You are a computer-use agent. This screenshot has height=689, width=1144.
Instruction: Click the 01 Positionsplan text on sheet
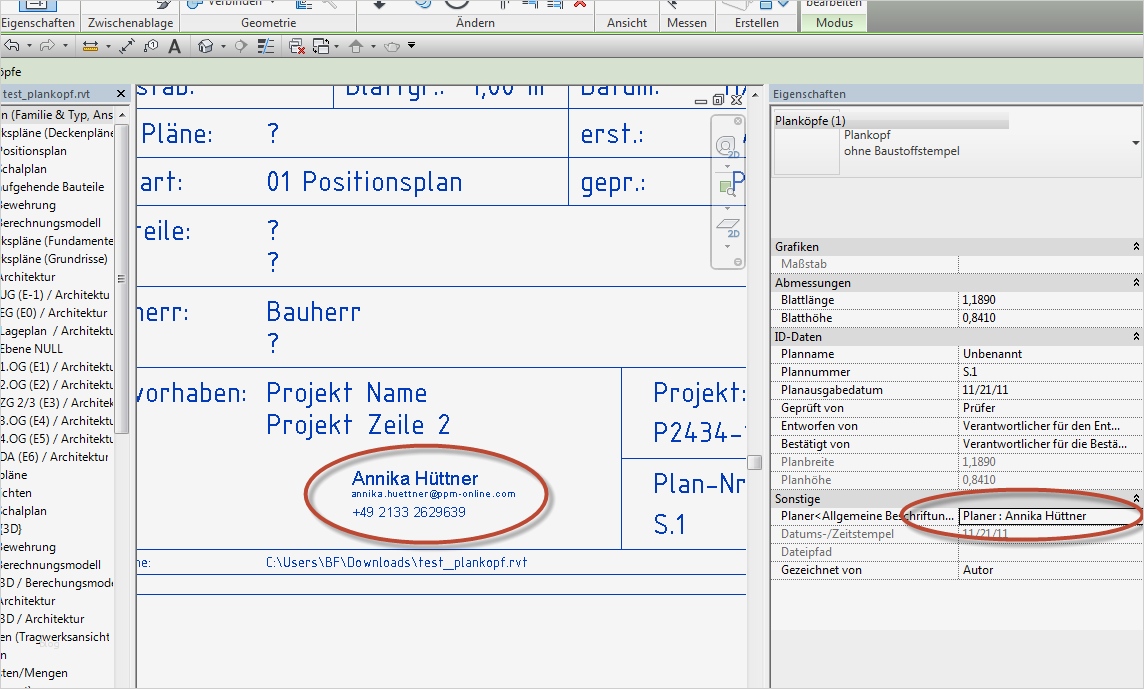(364, 182)
